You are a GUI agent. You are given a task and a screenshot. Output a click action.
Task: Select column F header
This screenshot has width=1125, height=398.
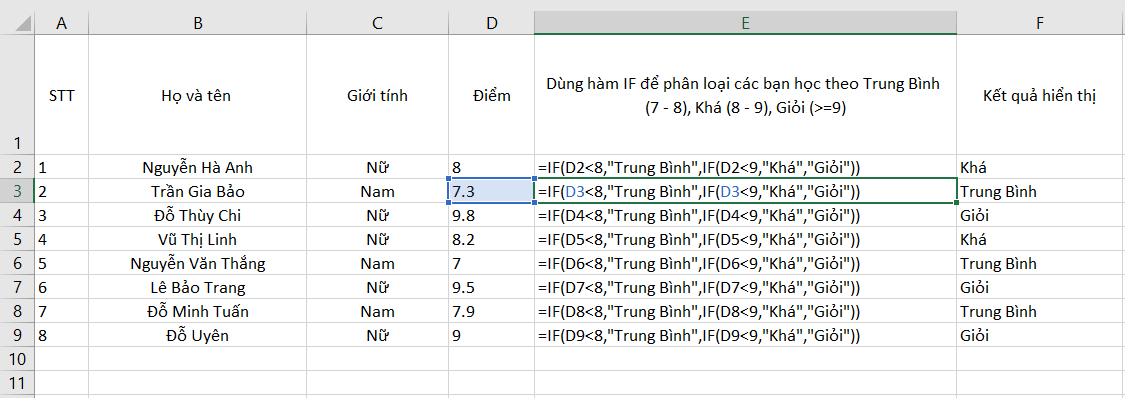pos(1040,23)
